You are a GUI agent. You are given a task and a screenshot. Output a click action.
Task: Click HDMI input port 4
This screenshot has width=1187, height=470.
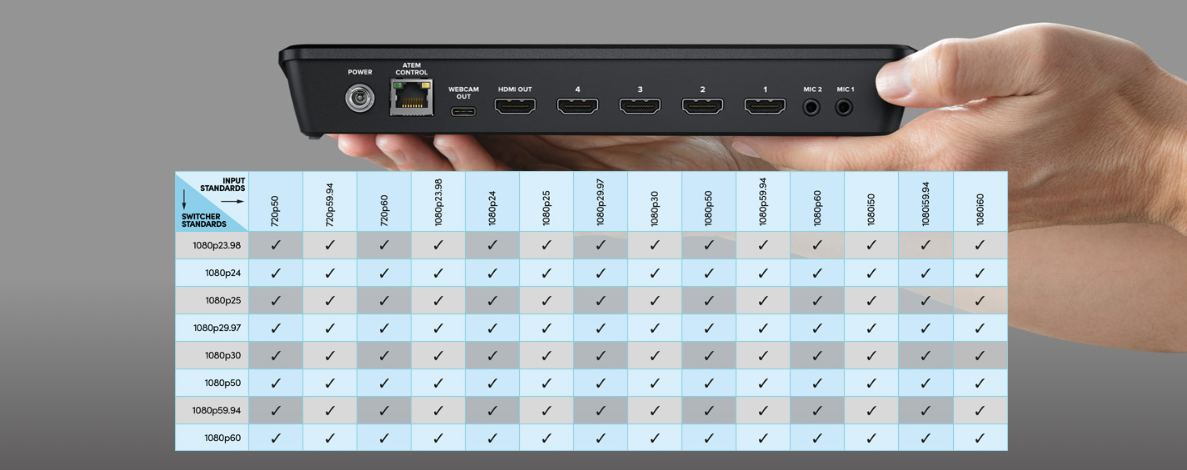(578, 106)
